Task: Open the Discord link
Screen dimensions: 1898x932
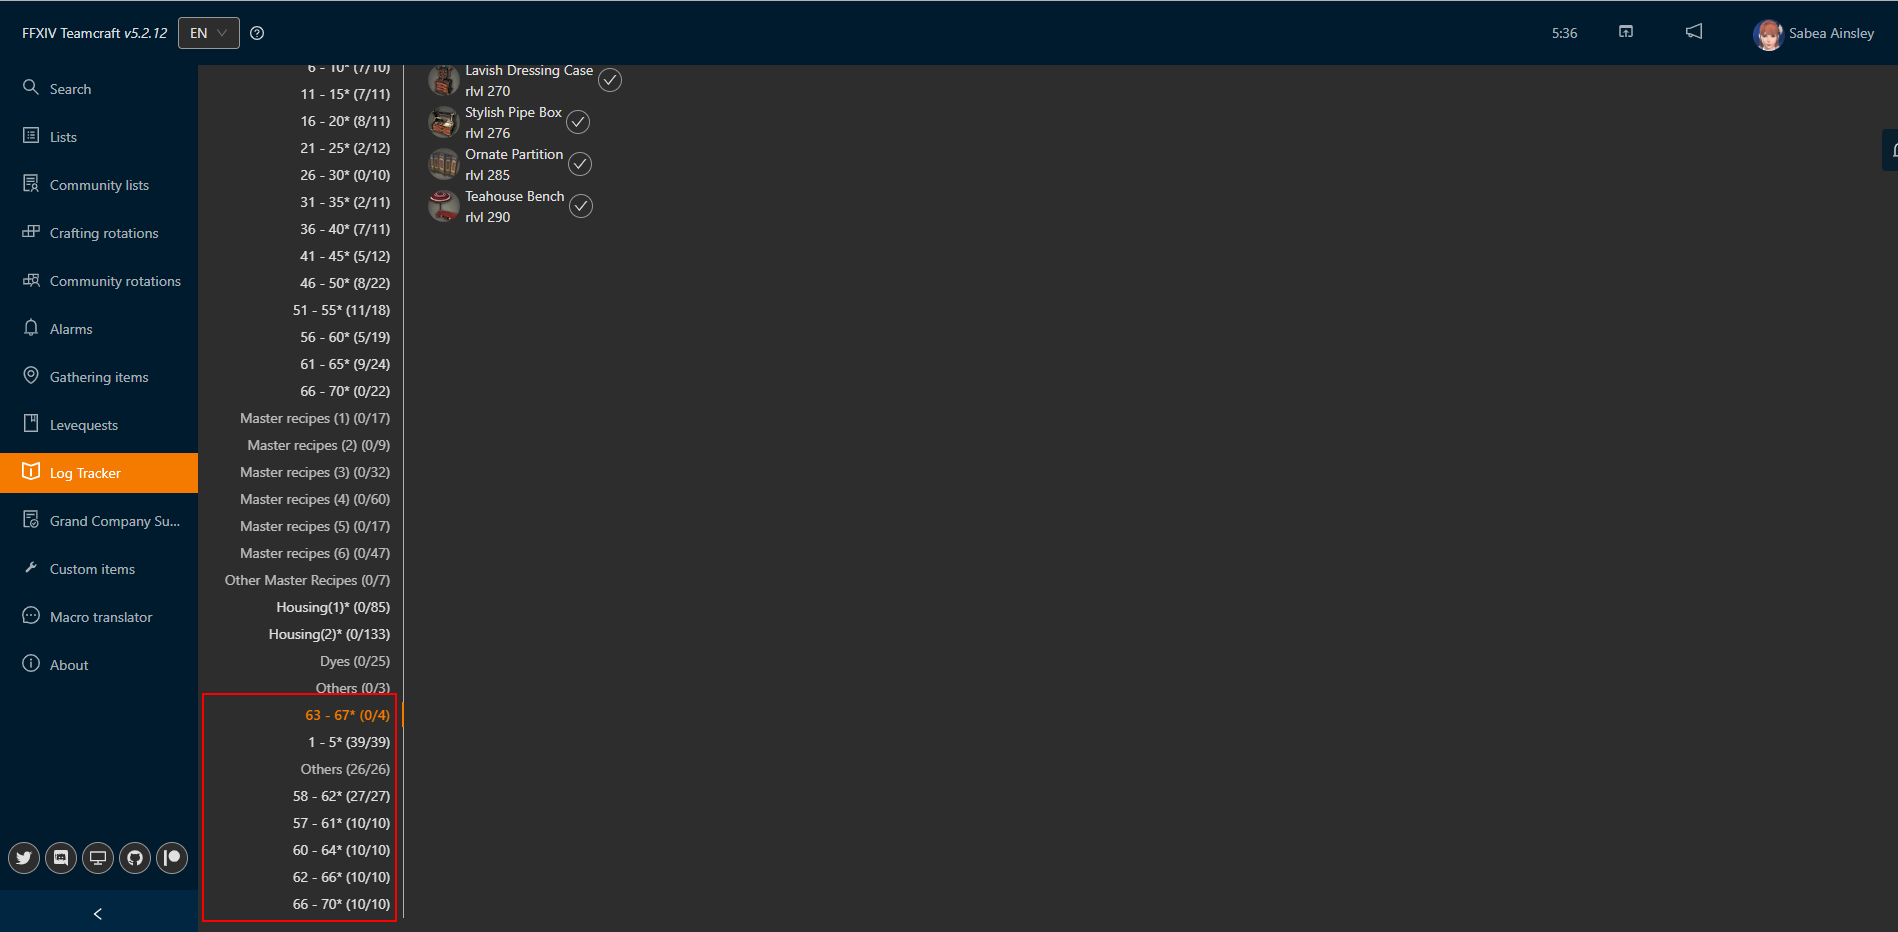Action: [60, 857]
